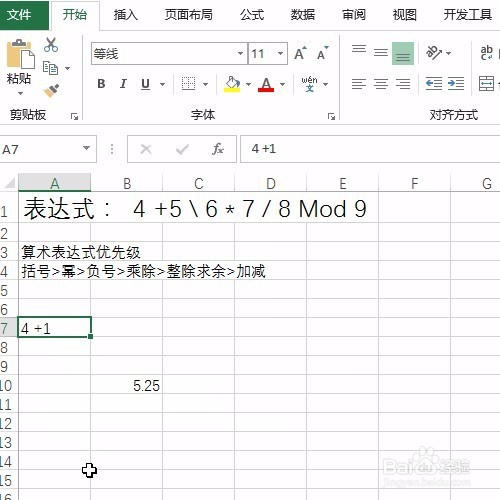The image size is (500, 500).
Task: Toggle middle vertical alignment
Action: click(381, 53)
